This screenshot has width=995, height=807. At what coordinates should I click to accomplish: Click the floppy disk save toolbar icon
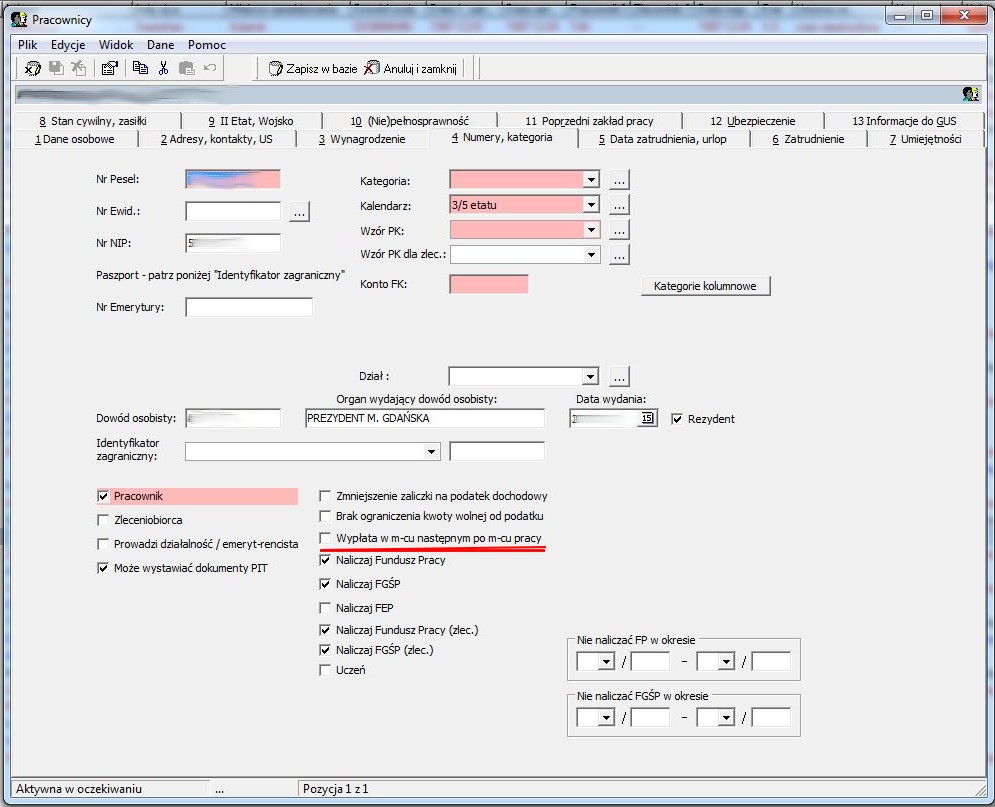(x=56, y=68)
